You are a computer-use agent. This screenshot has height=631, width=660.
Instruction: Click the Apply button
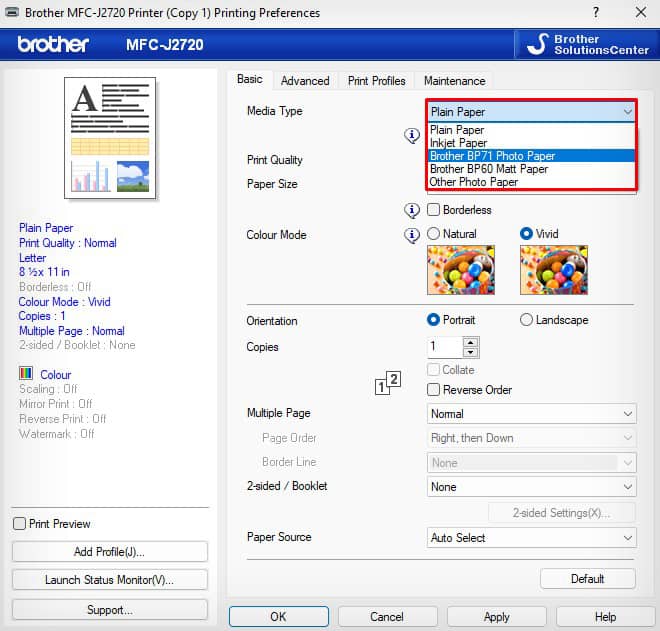click(496, 616)
